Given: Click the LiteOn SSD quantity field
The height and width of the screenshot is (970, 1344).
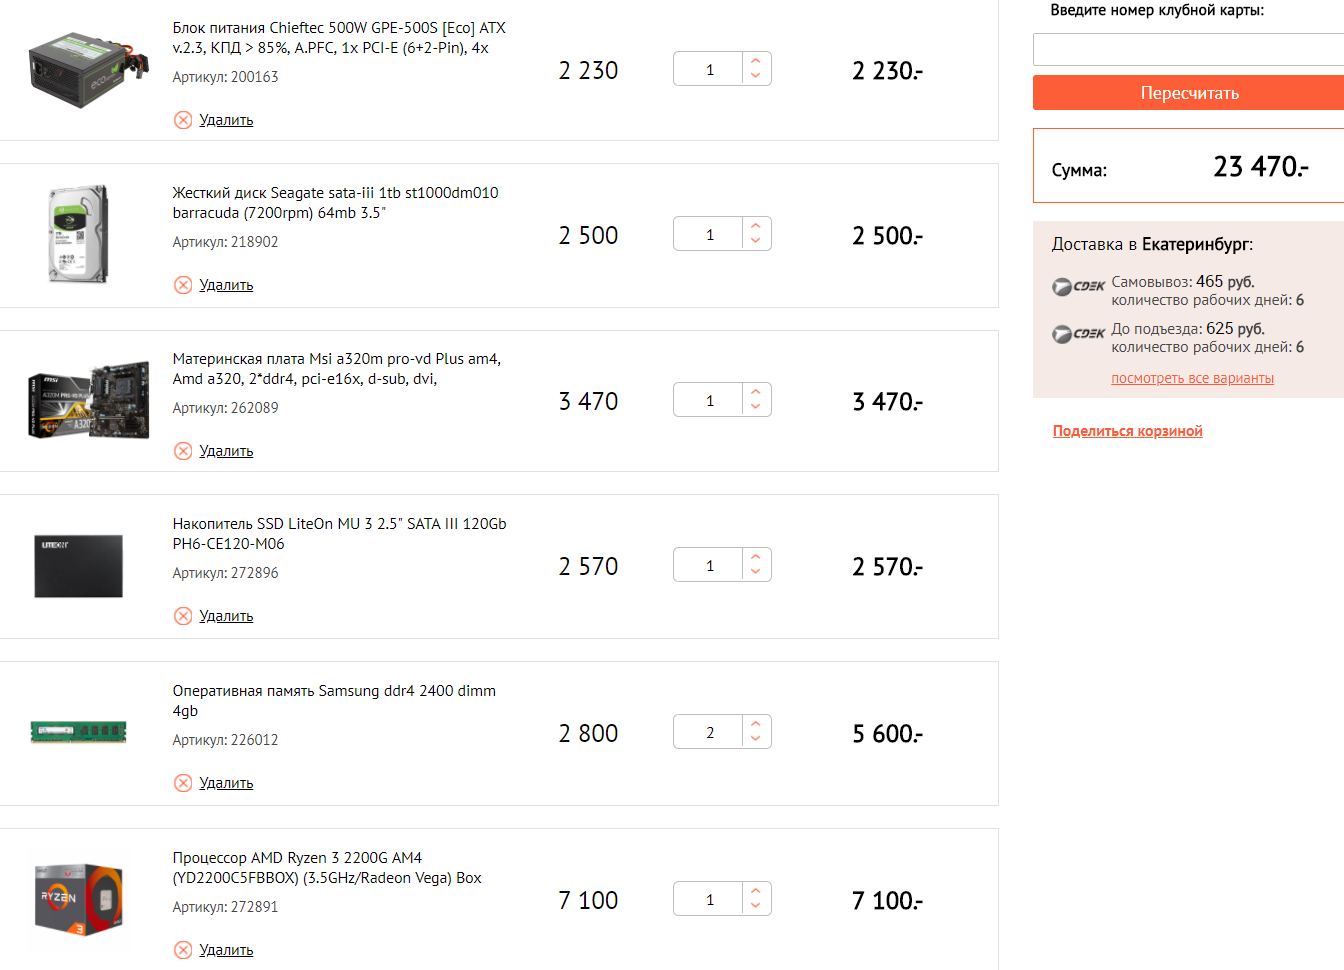Looking at the screenshot, I should click(x=709, y=566).
